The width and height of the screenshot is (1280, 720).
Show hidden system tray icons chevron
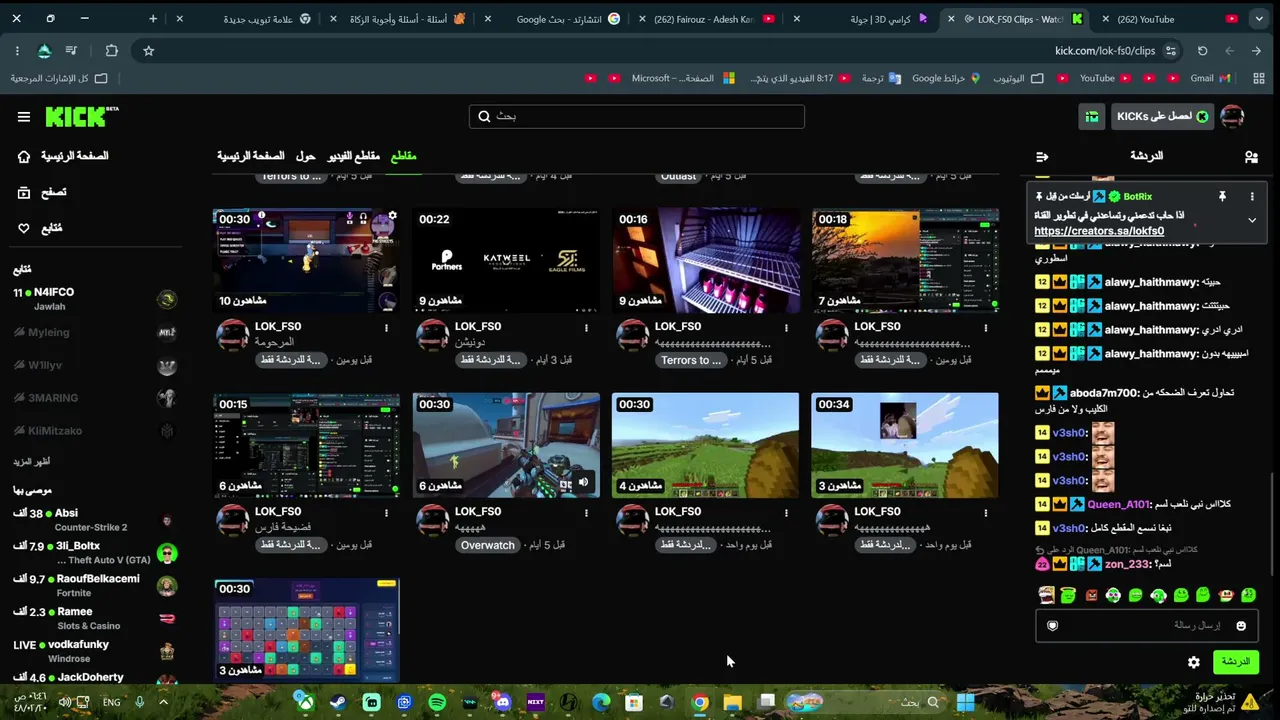coord(163,702)
